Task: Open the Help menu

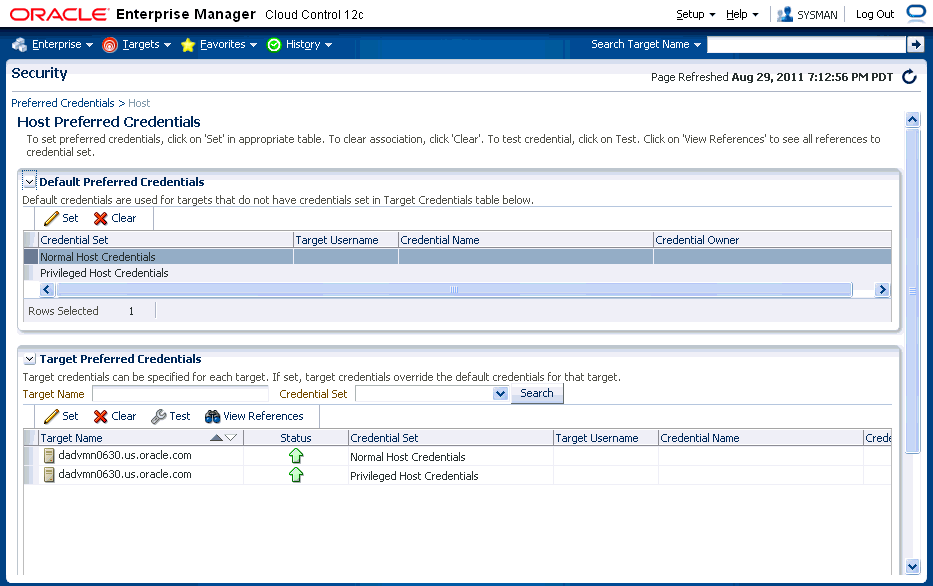Action: click(x=742, y=14)
